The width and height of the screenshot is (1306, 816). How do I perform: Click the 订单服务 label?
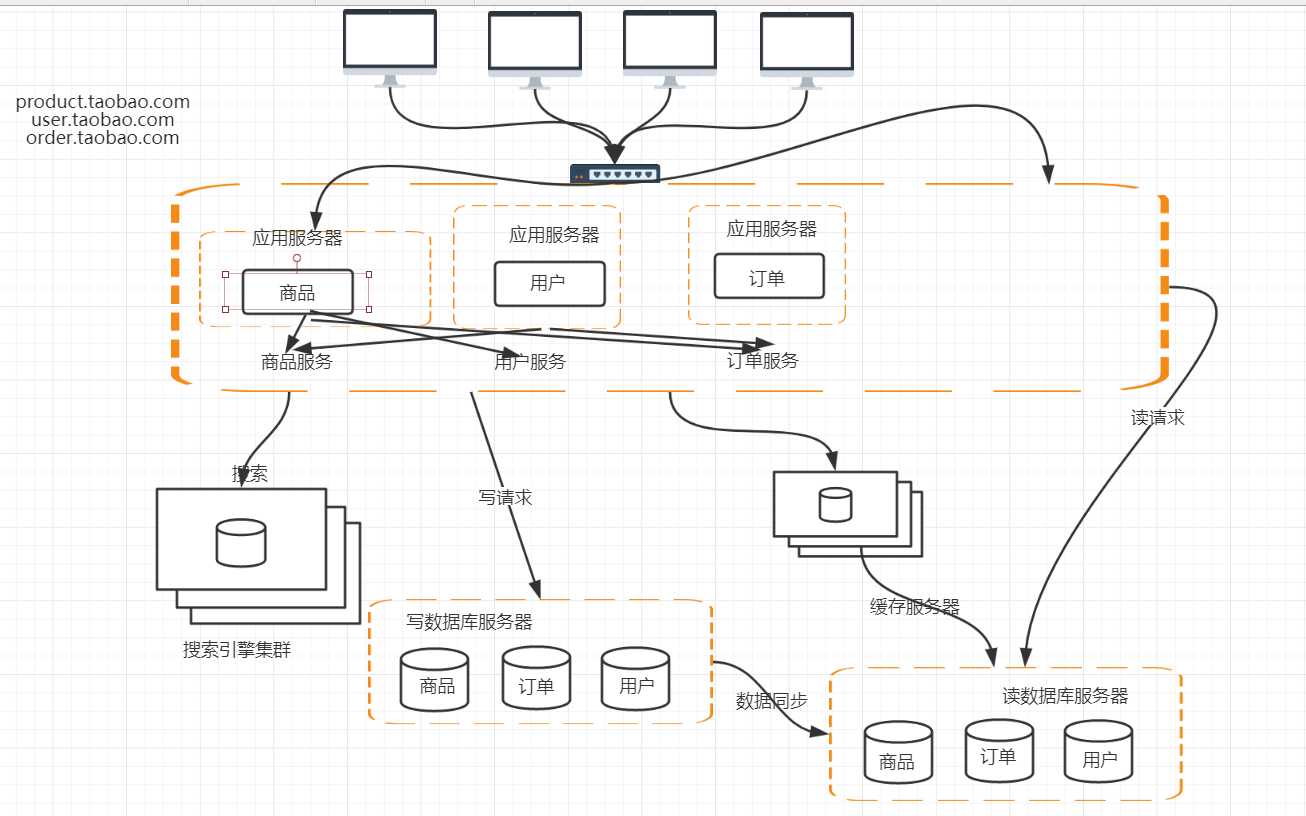[x=763, y=361]
